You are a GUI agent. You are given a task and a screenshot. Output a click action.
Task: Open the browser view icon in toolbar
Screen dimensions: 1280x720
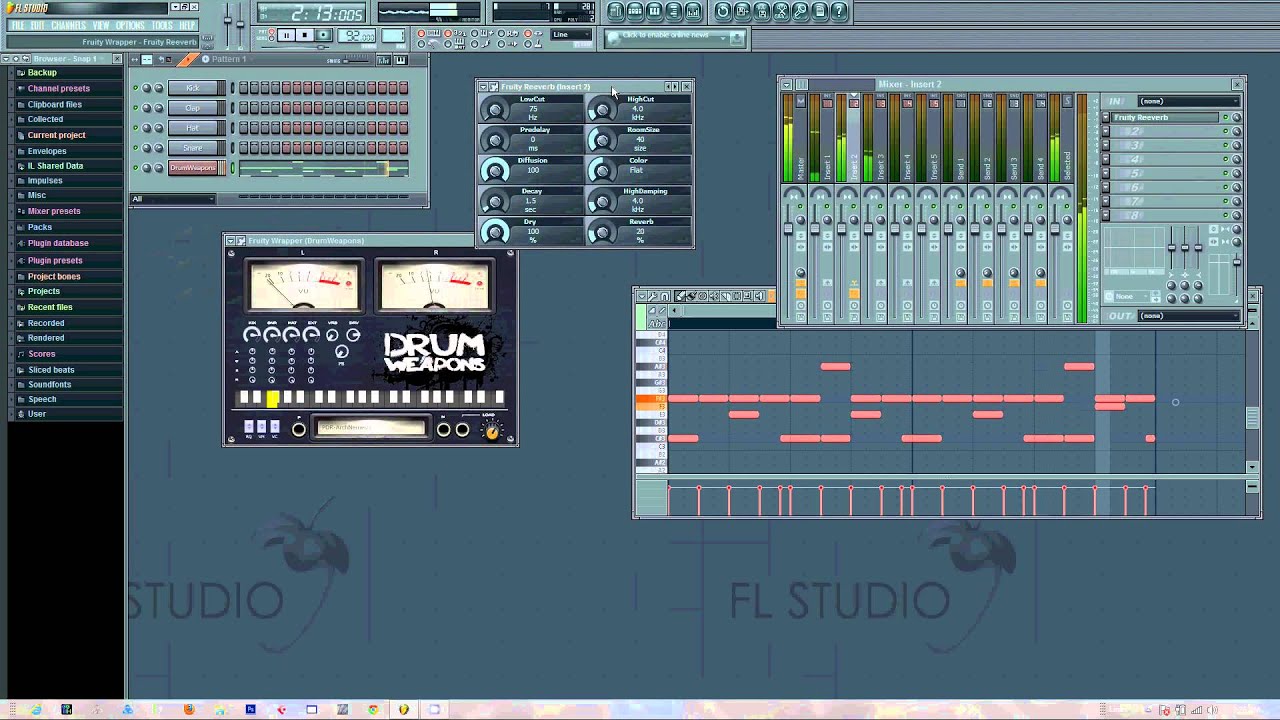click(x=673, y=11)
